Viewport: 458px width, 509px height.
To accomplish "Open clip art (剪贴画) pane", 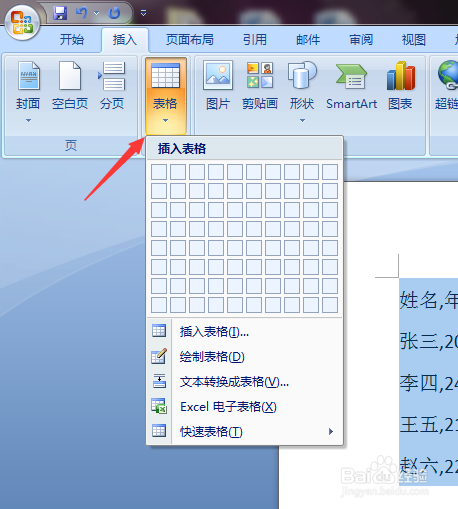I will [260, 86].
